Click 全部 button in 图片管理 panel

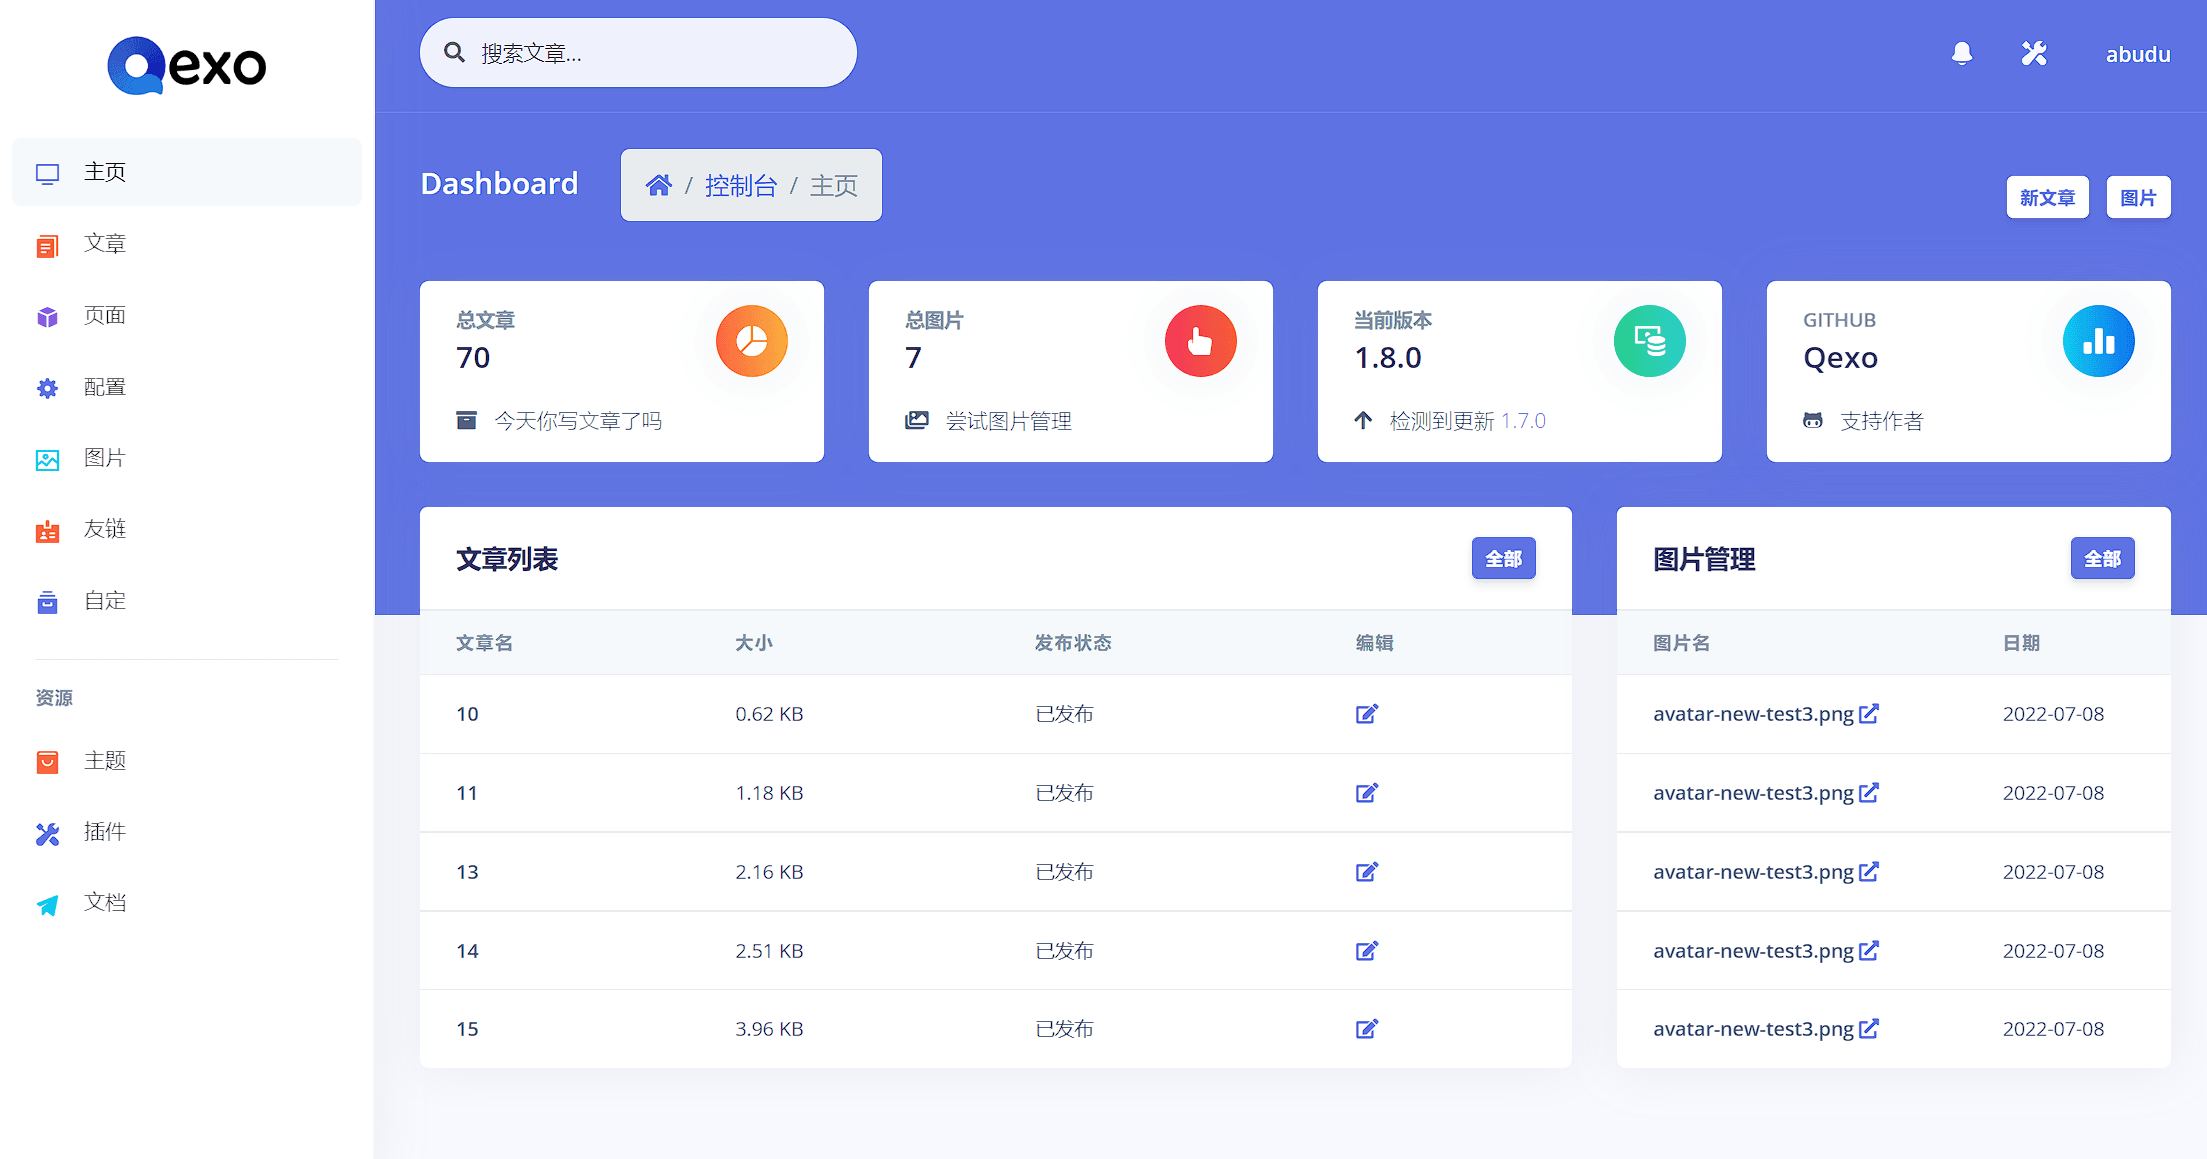pyautogui.click(x=2102, y=559)
